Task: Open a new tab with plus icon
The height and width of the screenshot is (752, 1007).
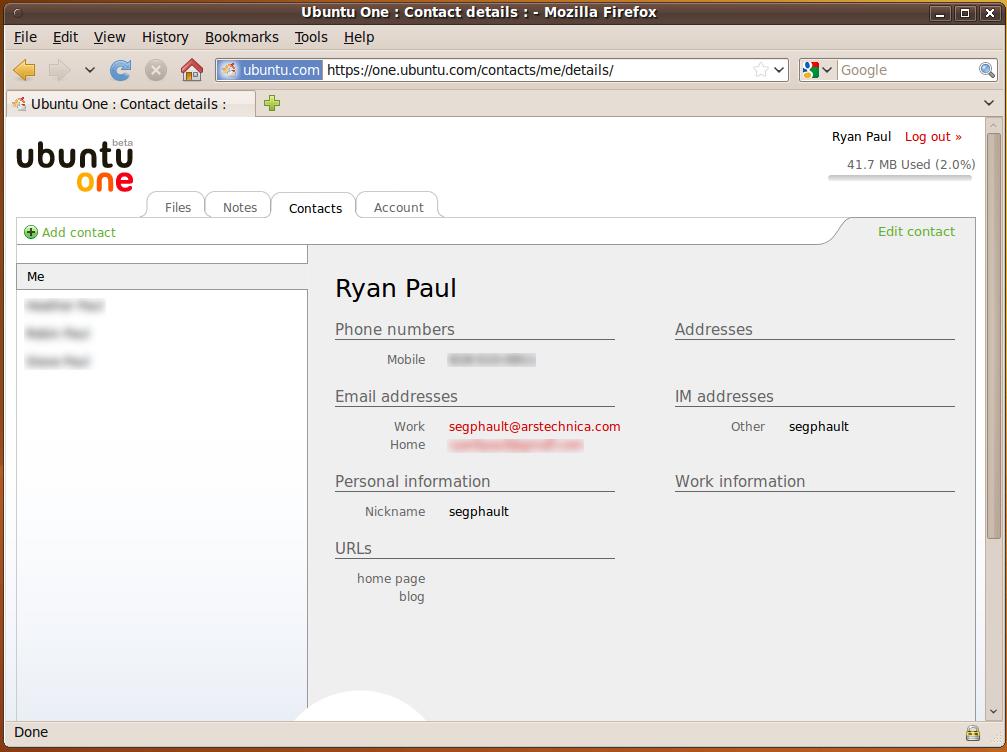Action: [x=272, y=103]
